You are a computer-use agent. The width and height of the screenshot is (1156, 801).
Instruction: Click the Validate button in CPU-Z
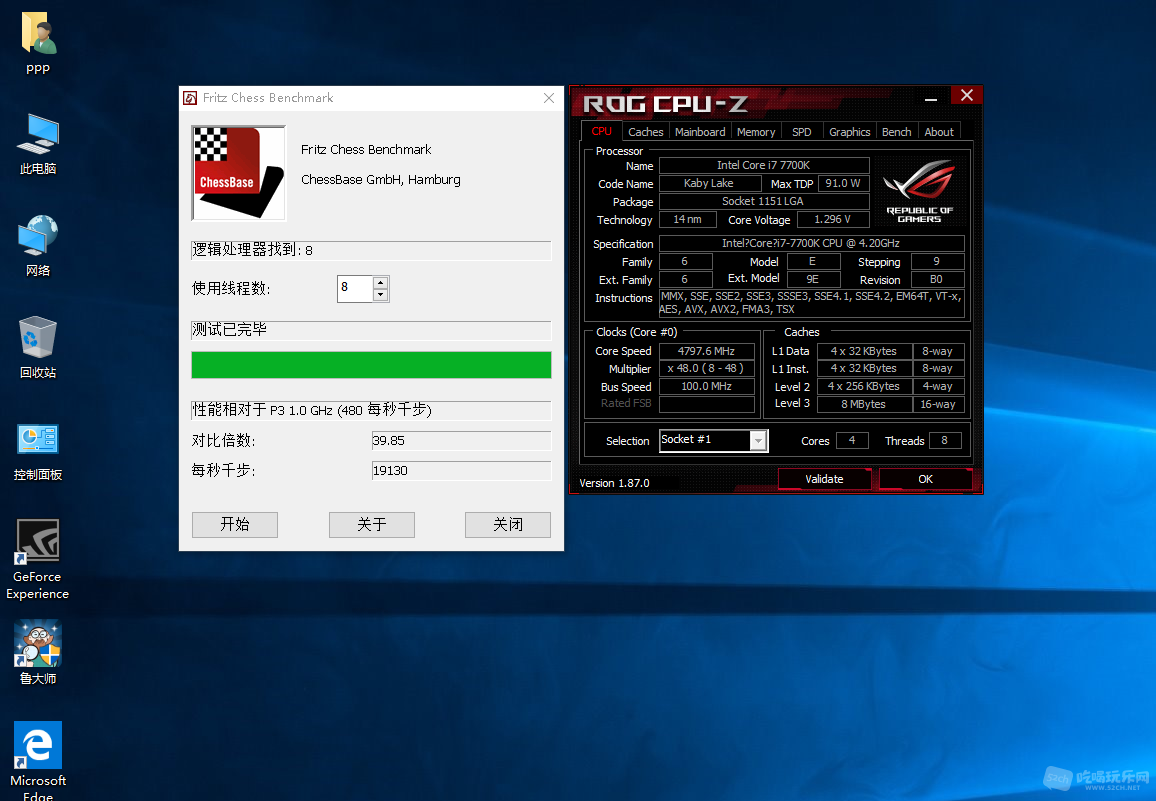click(x=824, y=479)
